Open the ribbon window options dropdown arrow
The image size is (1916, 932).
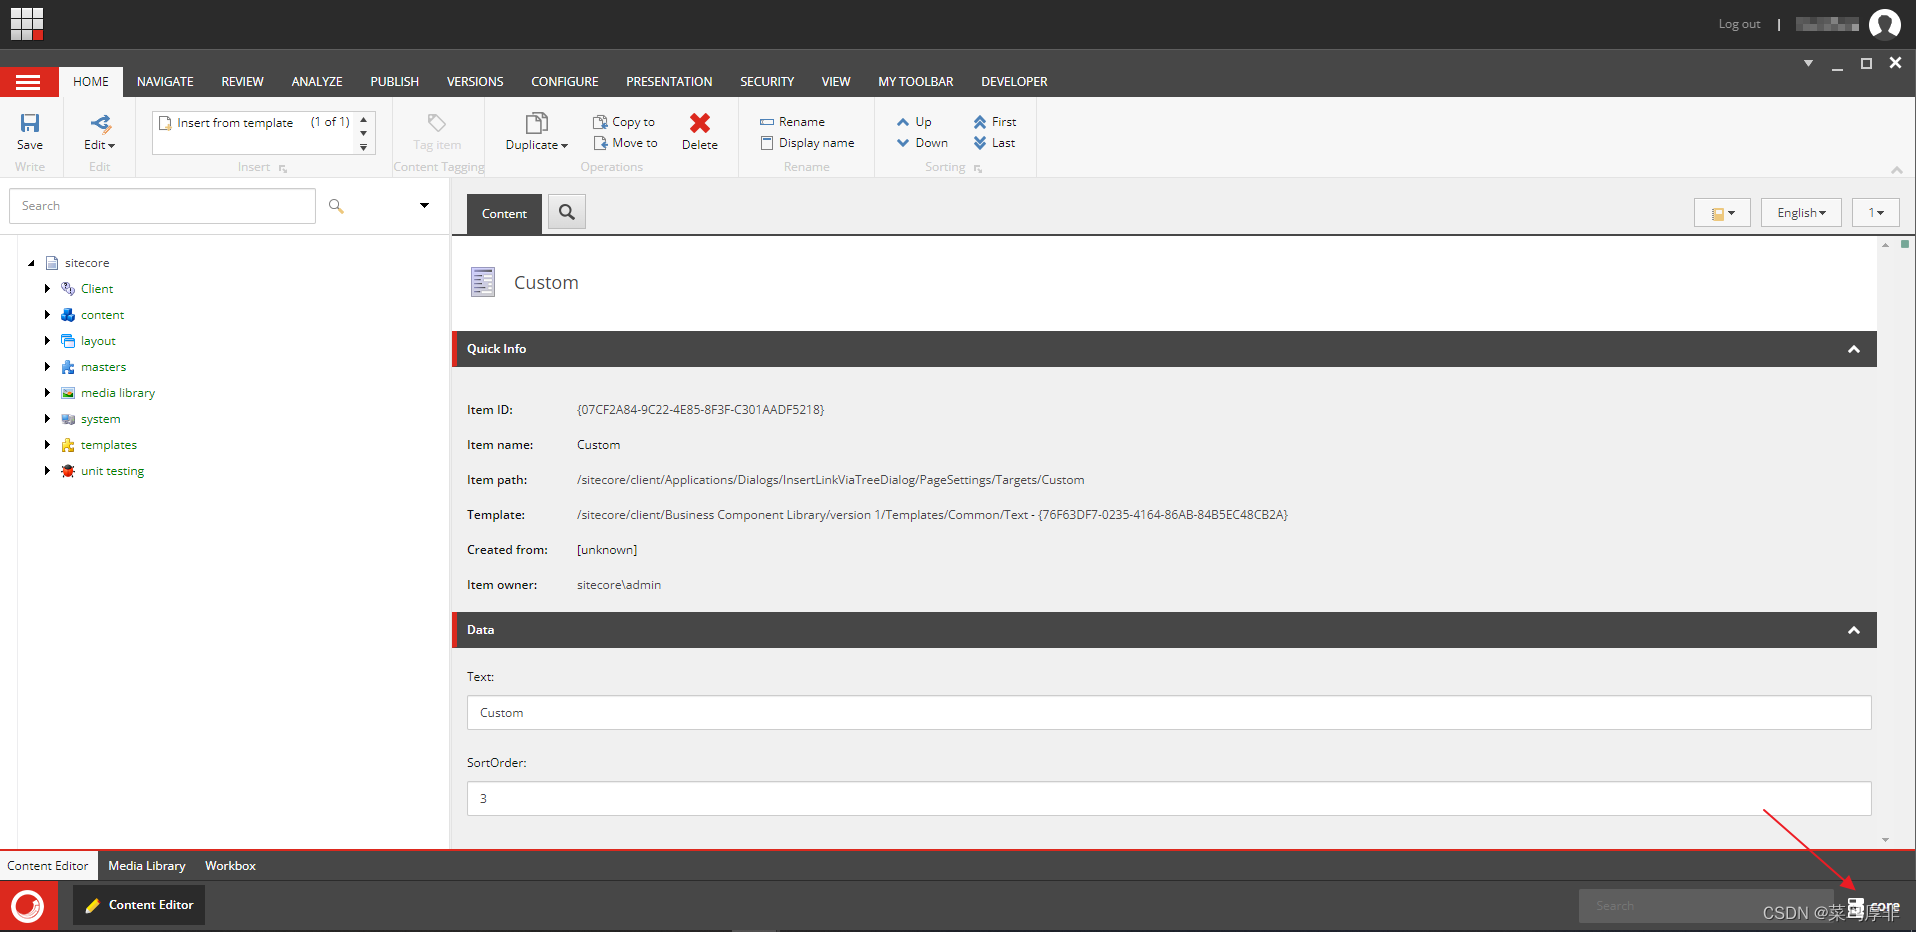1808,63
